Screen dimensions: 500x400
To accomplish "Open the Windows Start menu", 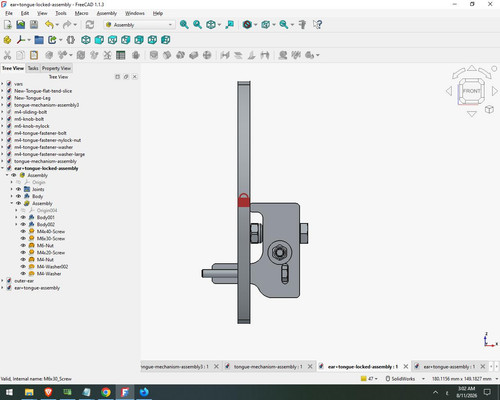I will point(9,392).
